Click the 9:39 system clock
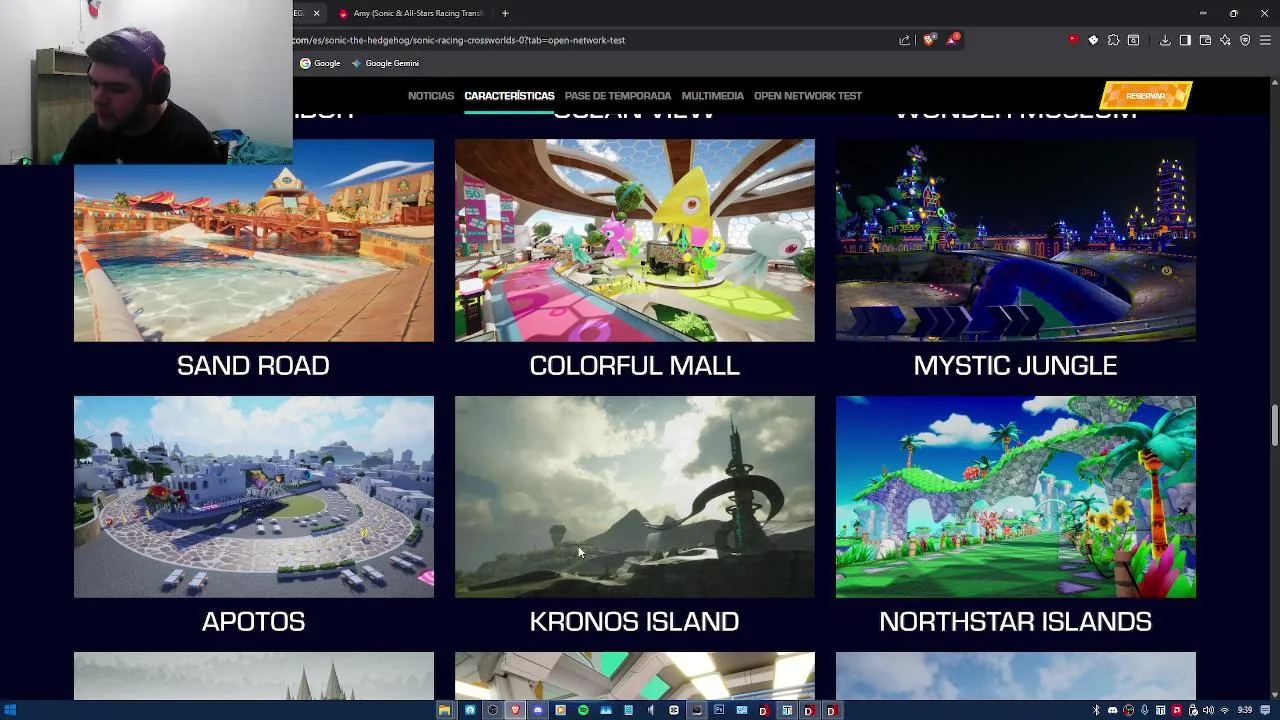The width and height of the screenshot is (1280, 720). 1245,710
